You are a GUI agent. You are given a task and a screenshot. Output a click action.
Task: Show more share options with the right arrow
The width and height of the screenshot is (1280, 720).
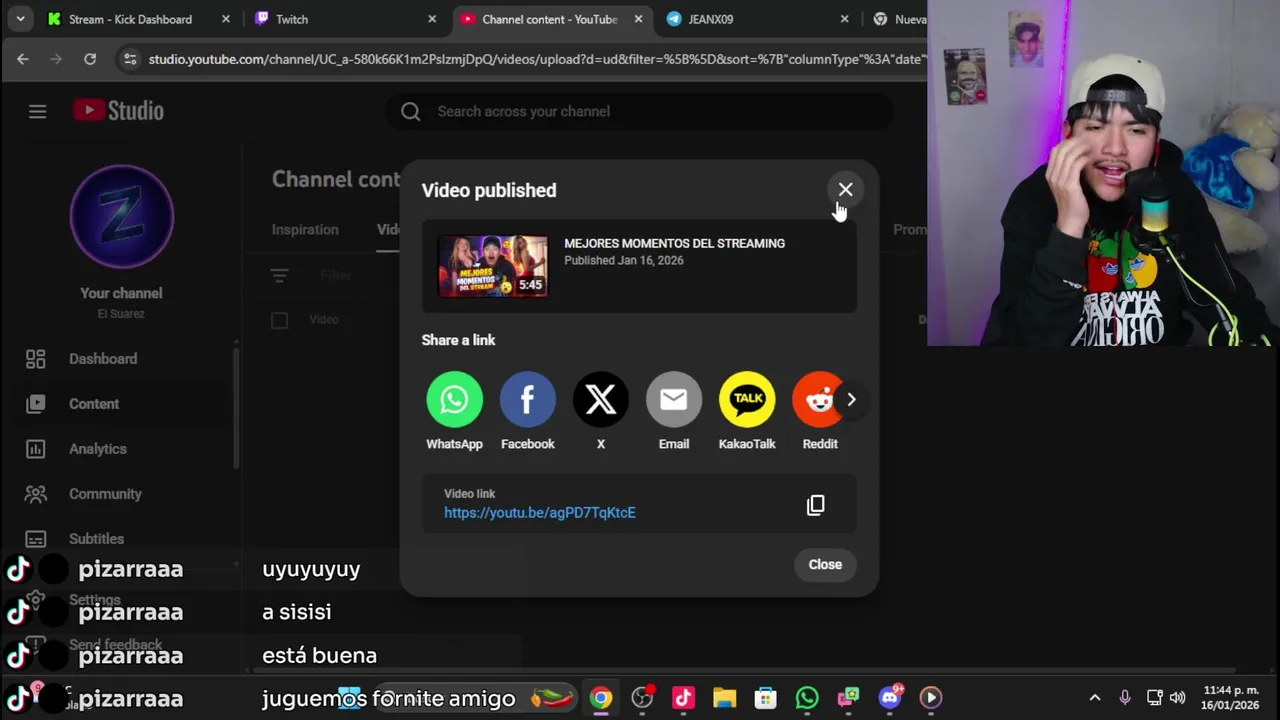point(851,400)
